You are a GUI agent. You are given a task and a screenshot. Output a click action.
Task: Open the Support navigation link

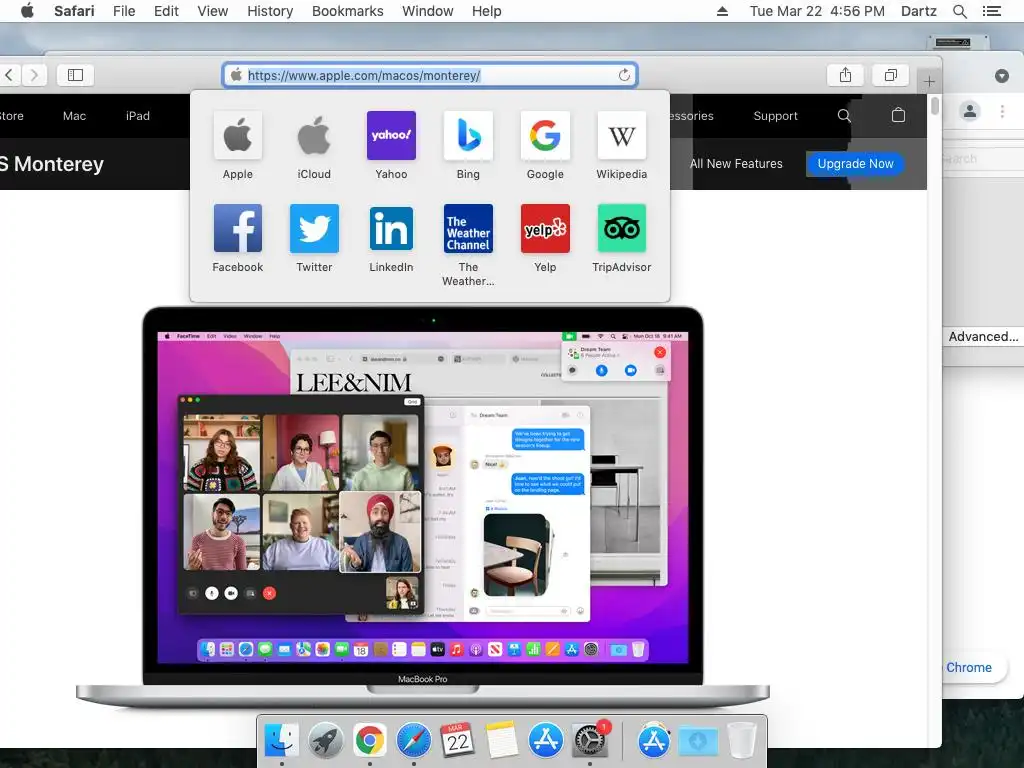click(775, 116)
